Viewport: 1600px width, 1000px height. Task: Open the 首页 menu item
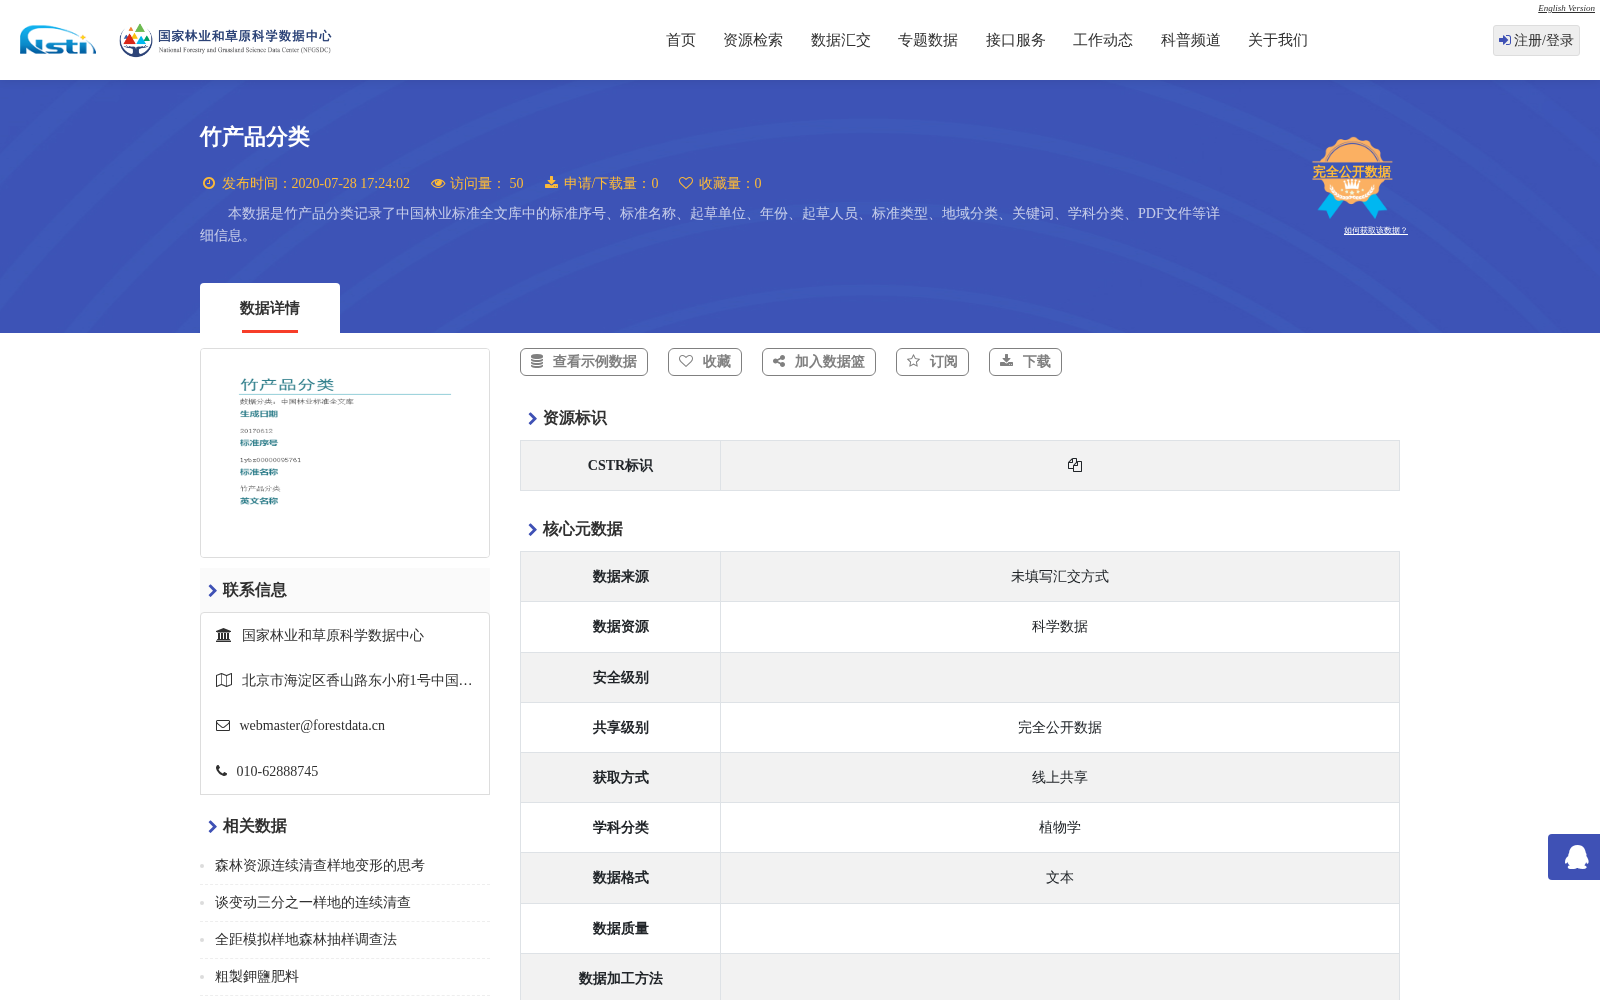pos(681,40)
